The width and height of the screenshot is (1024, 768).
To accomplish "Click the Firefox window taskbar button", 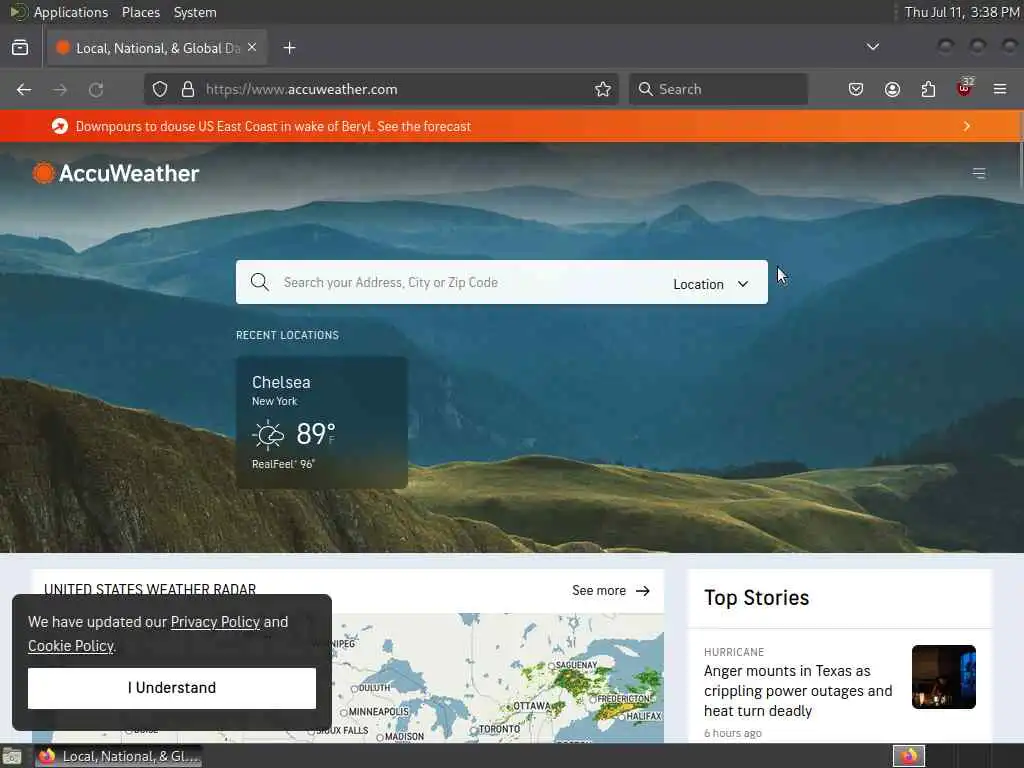I will [118, 756].
